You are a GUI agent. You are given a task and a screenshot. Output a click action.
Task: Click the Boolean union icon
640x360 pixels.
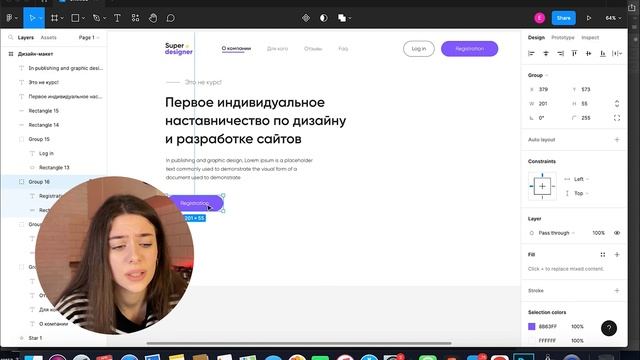[x=342, y=18]
